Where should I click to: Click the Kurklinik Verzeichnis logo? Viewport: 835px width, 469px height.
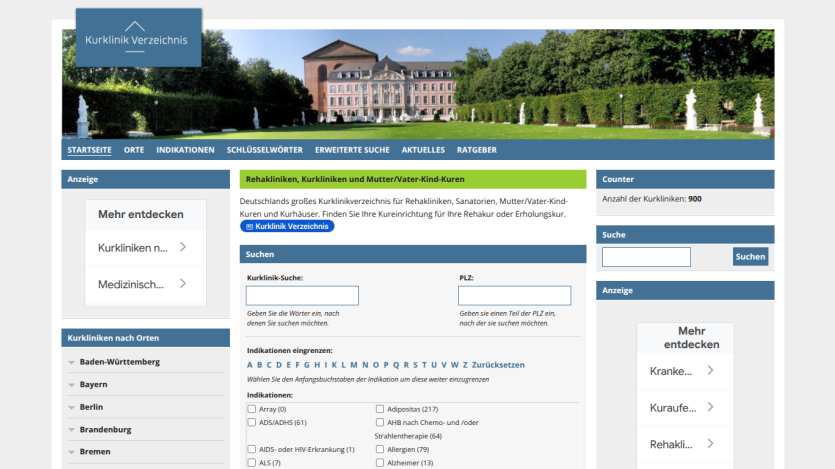coord(138,37)
